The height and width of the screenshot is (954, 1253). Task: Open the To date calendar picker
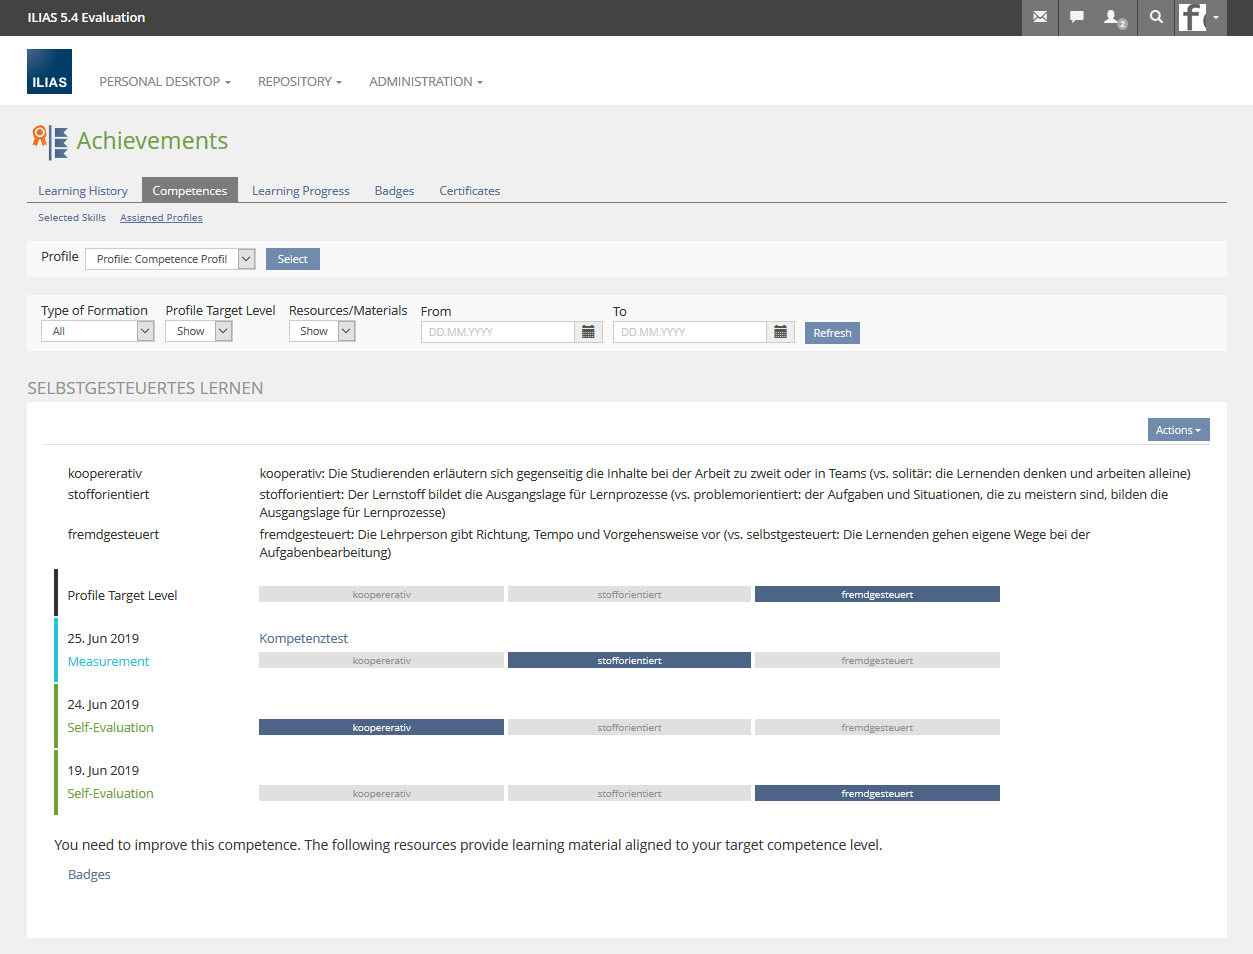pyautogui.click(x=780, y=332)
